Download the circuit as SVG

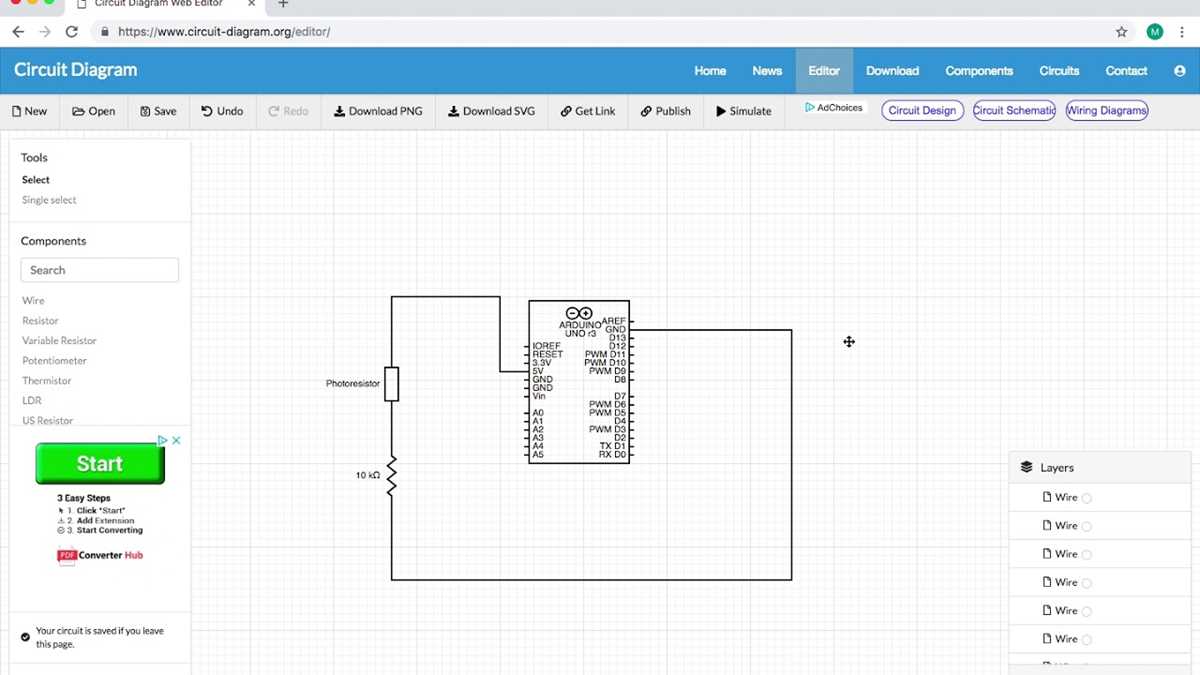click(x=492, y=111)
